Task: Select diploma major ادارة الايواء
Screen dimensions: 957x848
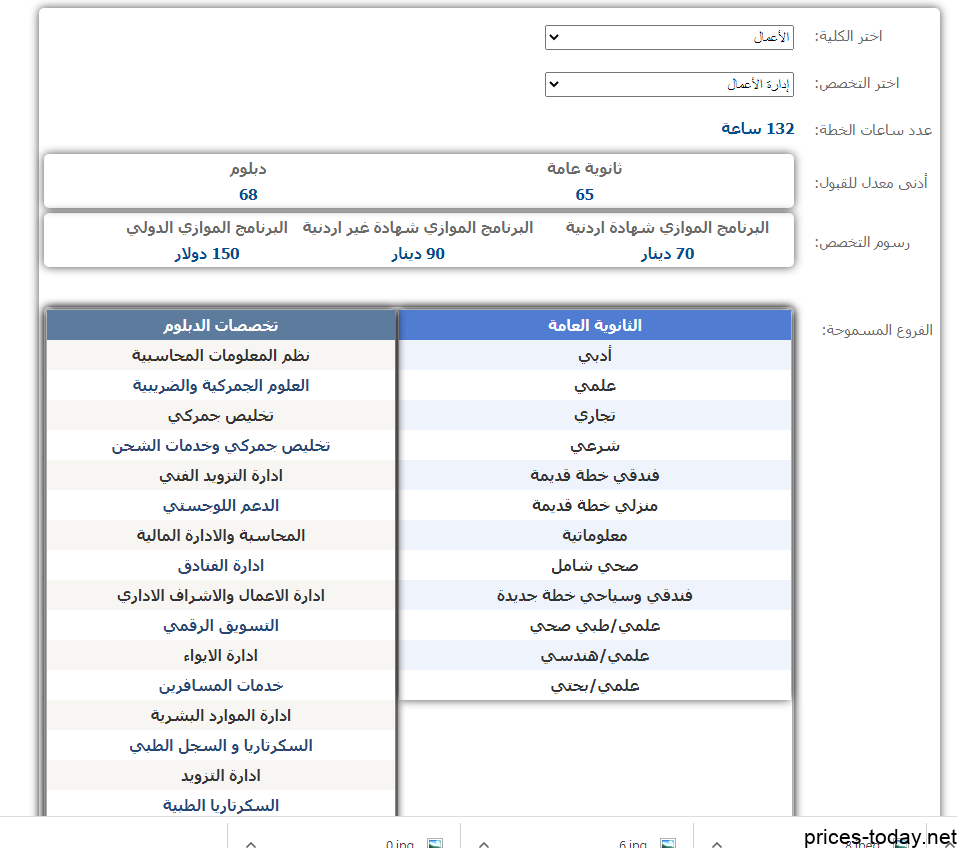Action: (x=221, y=655)
